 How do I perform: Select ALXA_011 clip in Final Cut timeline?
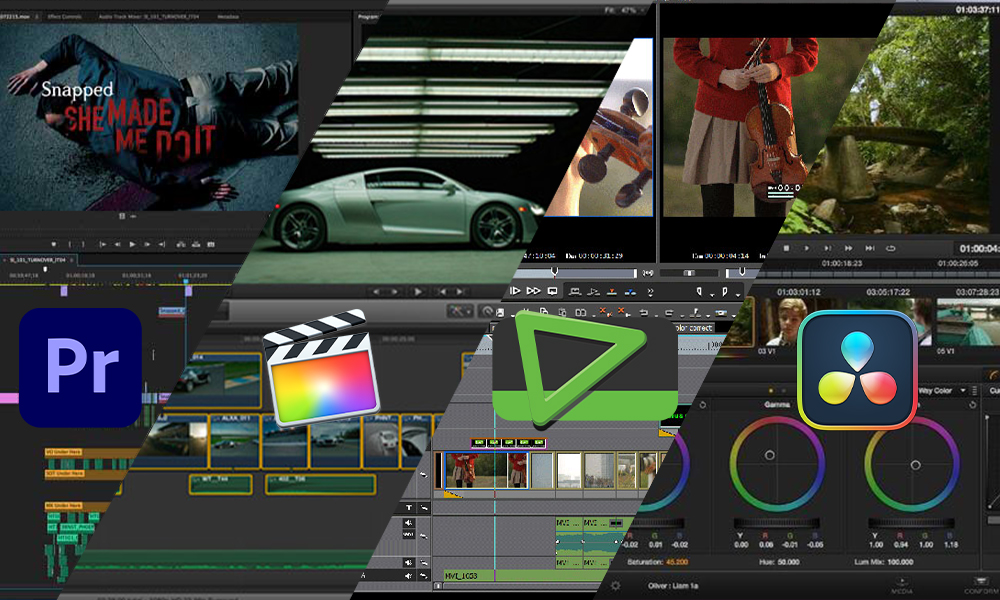pyautogui.click(x=235, y=441)
